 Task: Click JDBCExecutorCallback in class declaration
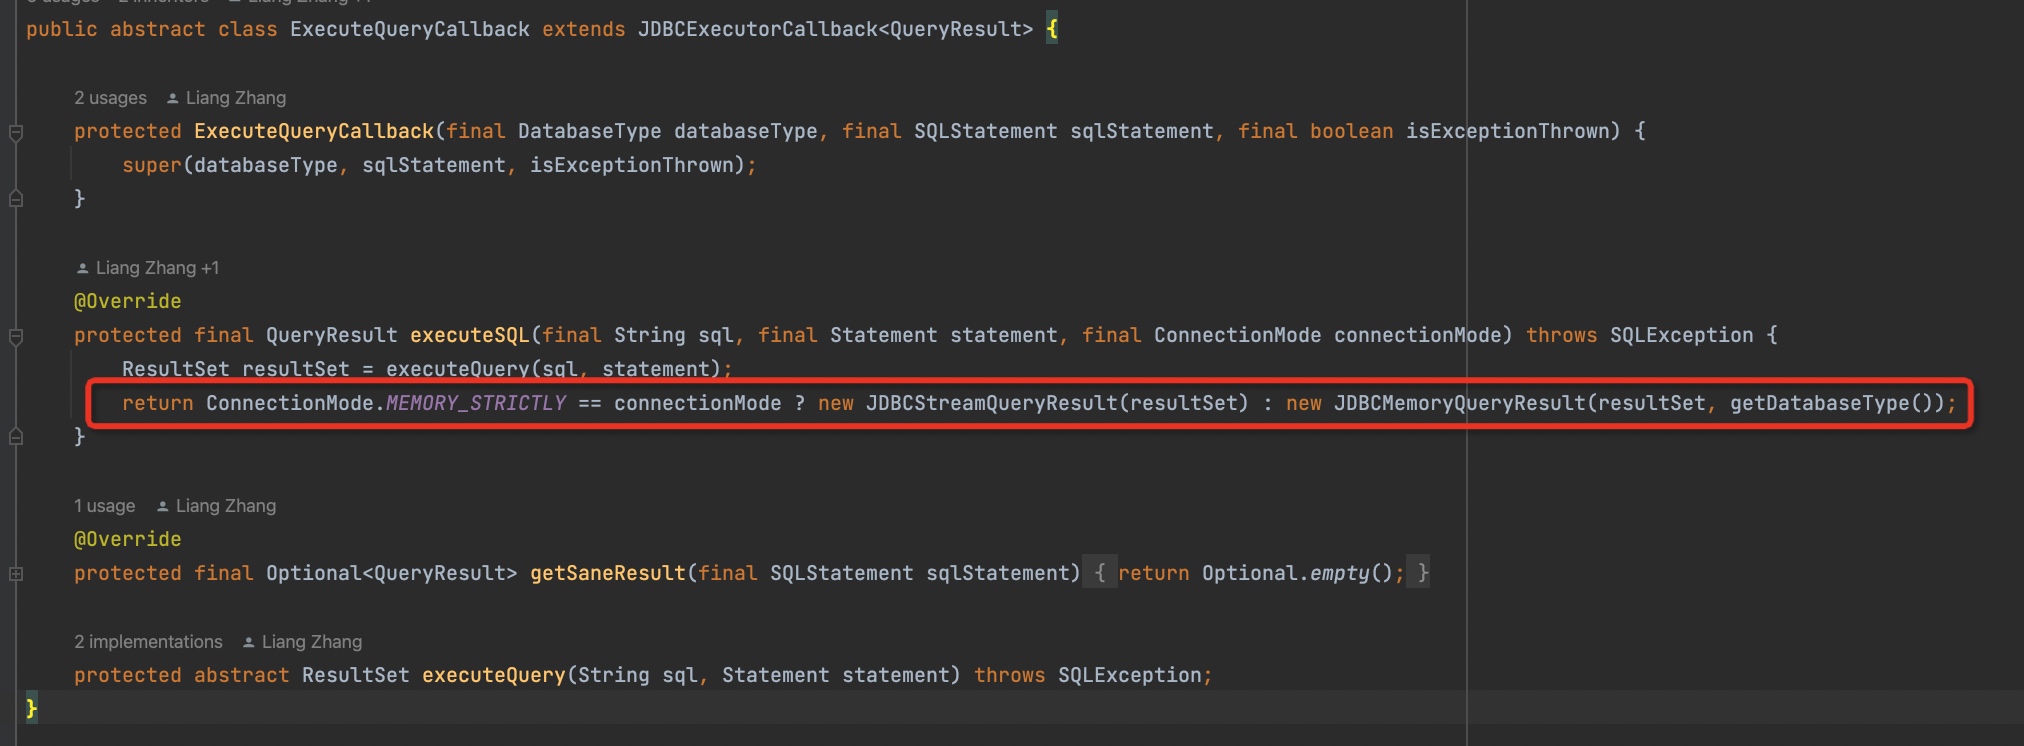tap(757, 29)
